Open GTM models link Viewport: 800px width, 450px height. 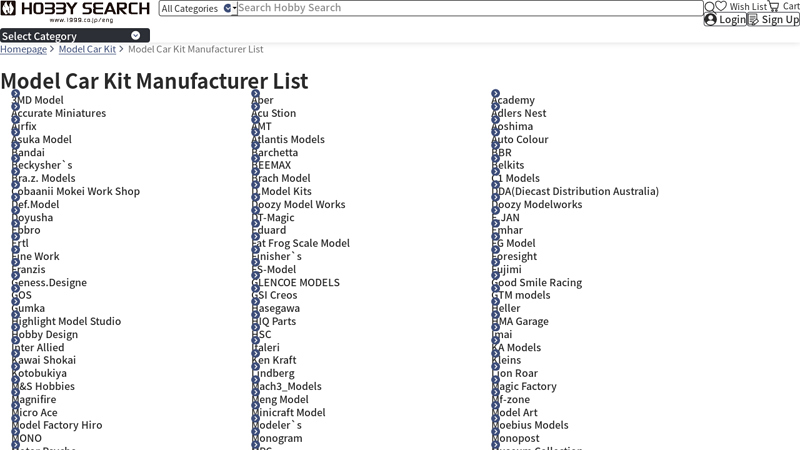pos(521,295)
